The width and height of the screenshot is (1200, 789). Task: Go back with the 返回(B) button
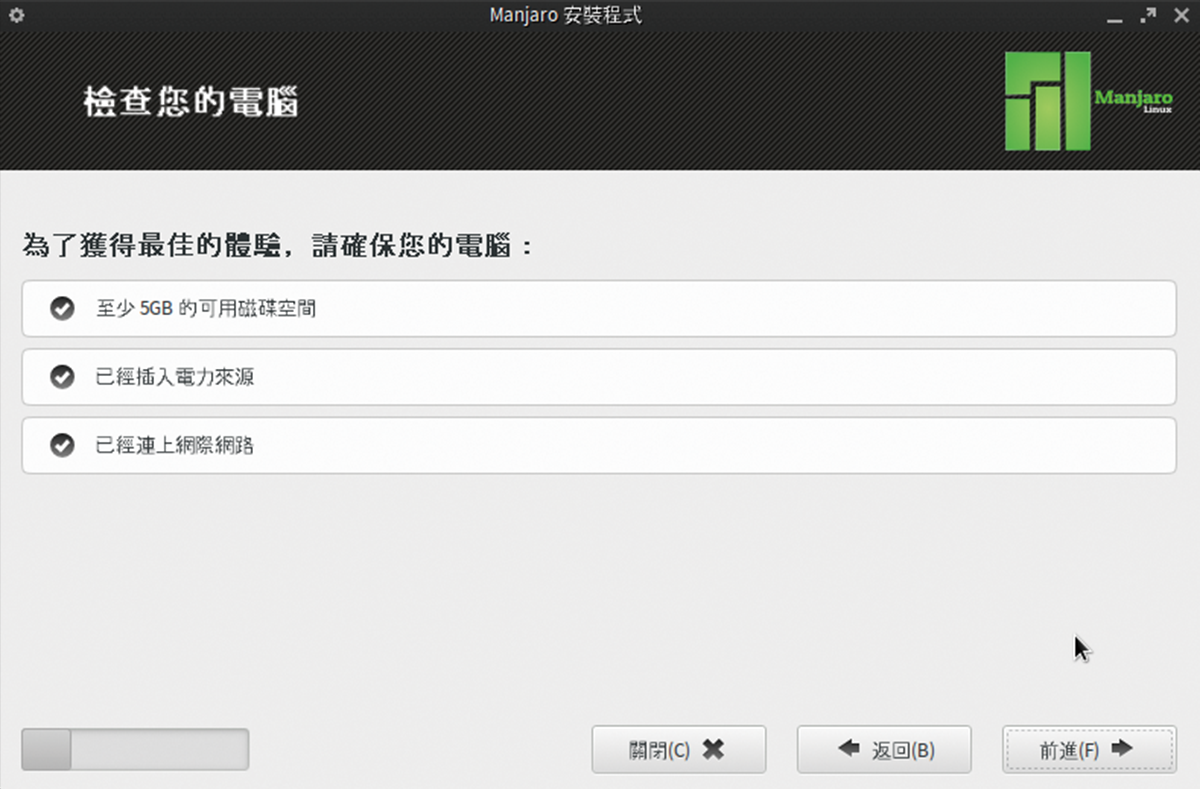[884, 749]
